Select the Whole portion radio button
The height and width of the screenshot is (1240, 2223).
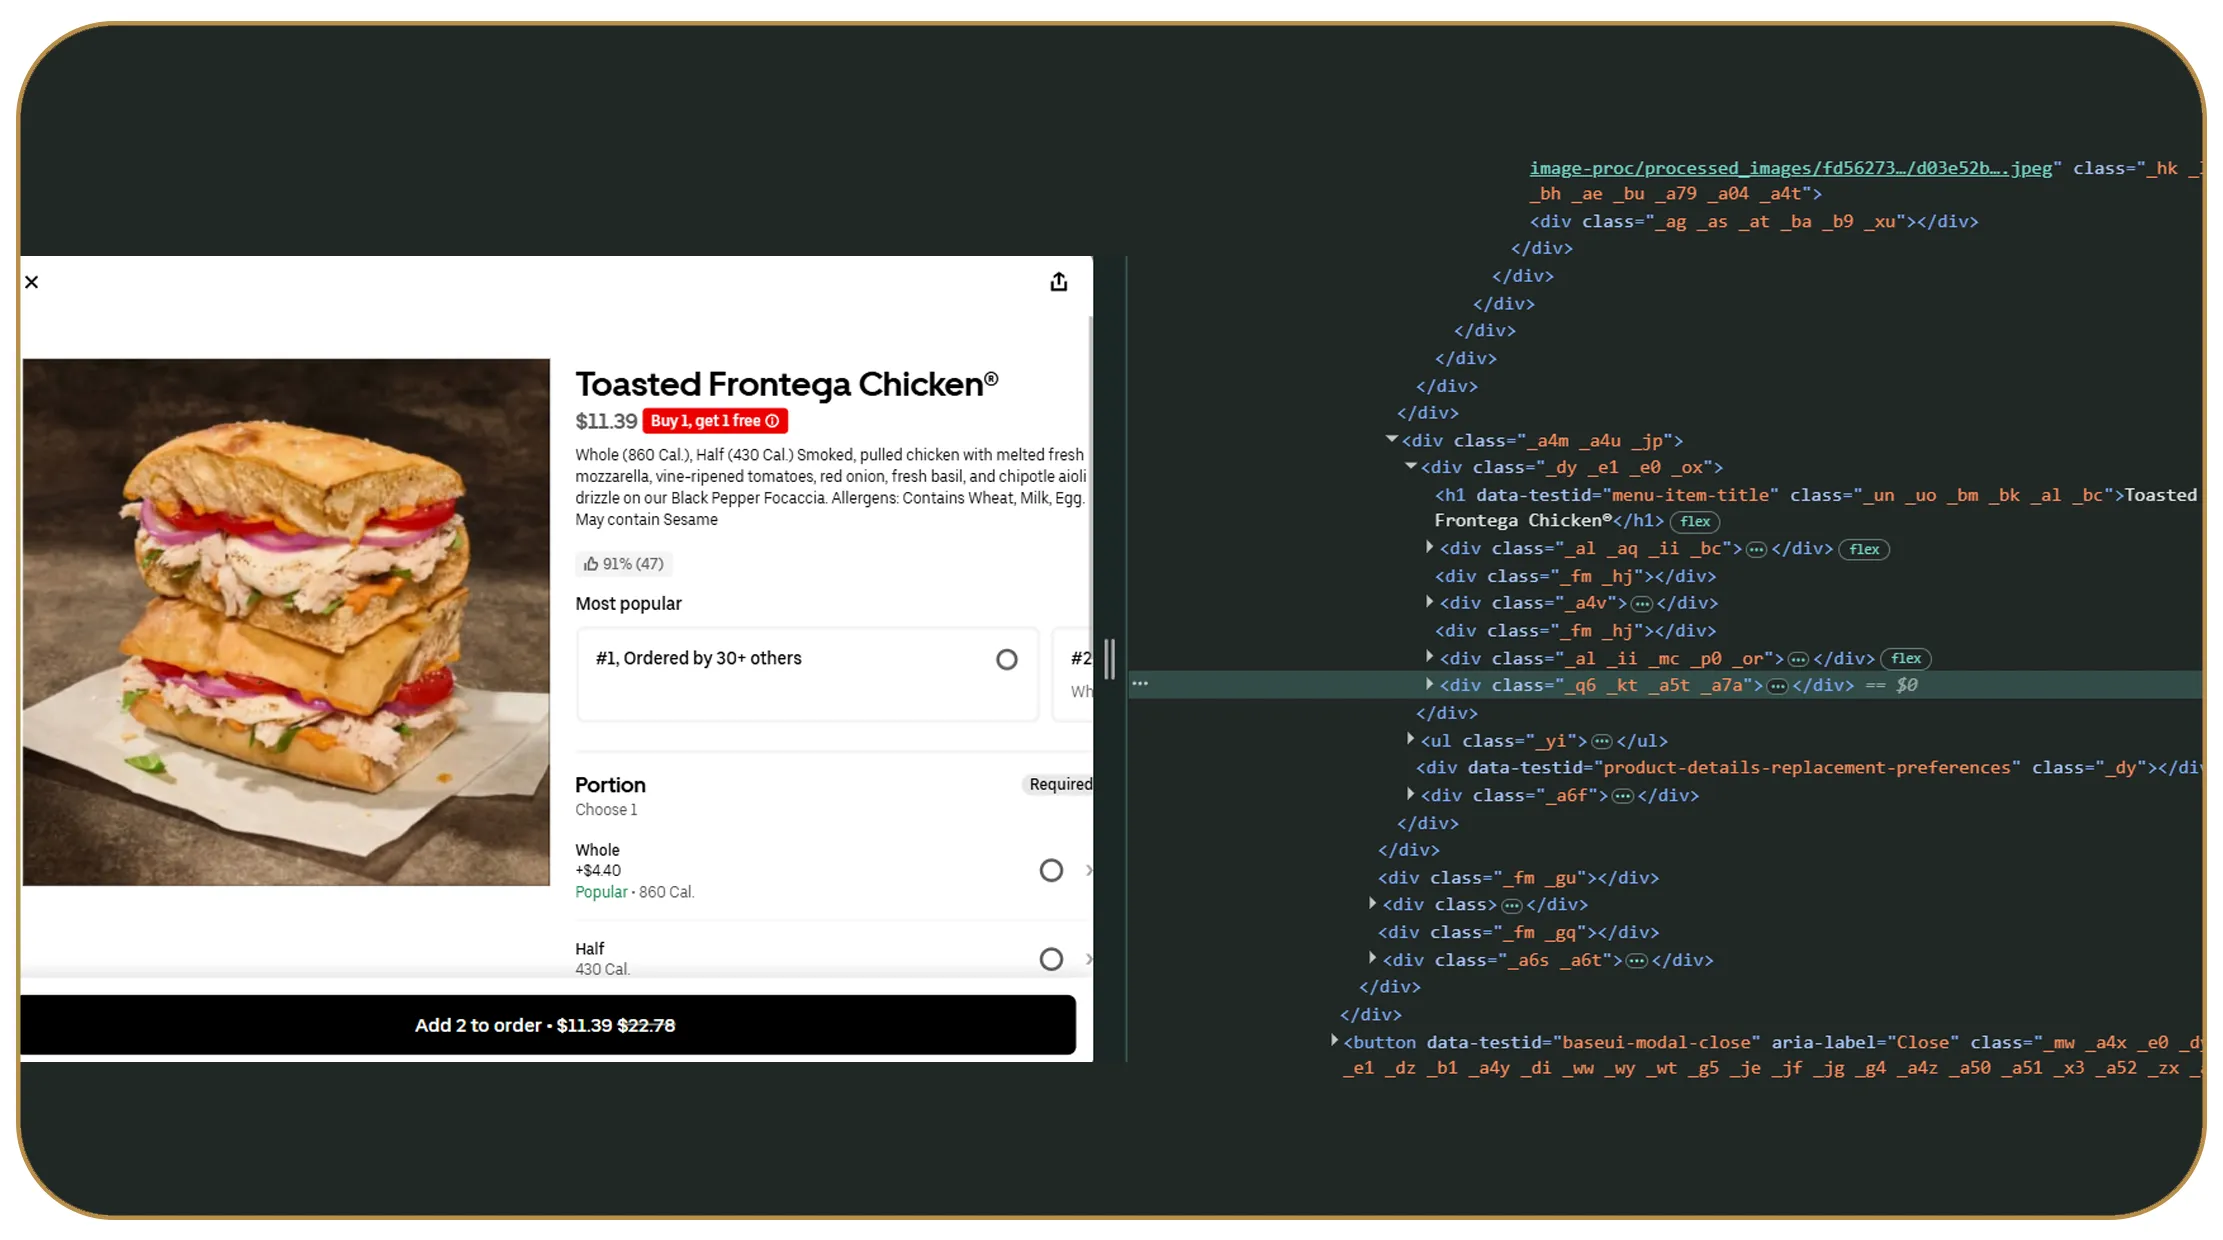pyautogui.click(x=1051, y=870)
